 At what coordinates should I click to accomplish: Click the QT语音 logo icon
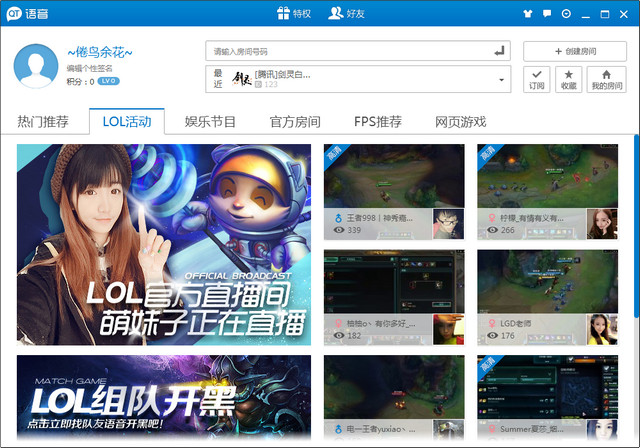14,13
